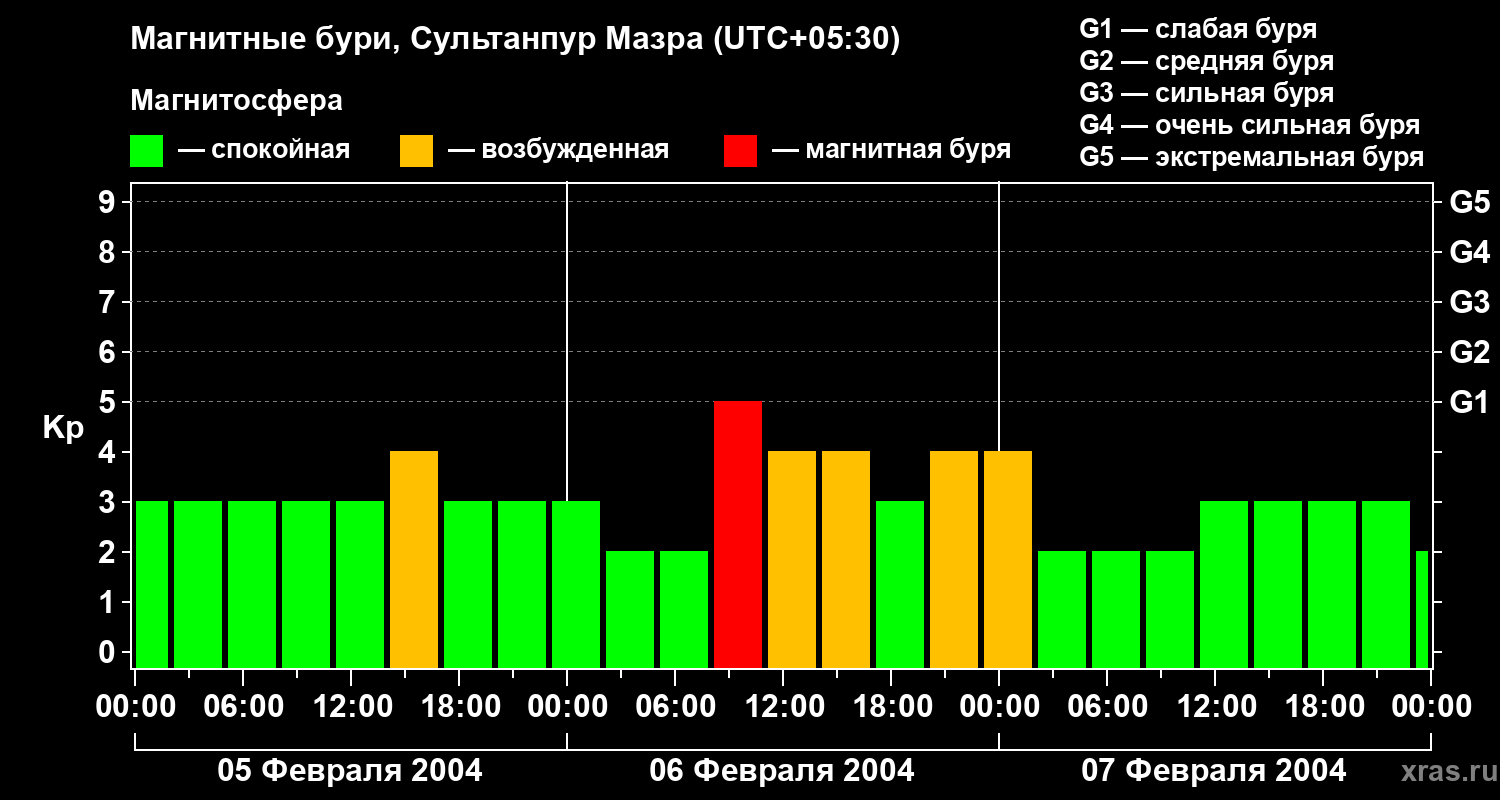This screenshot has width=1500, height=800.
Task: Select Kp 3 bar over 21:00 on 07 Февраля
Action: [1386, 585]
